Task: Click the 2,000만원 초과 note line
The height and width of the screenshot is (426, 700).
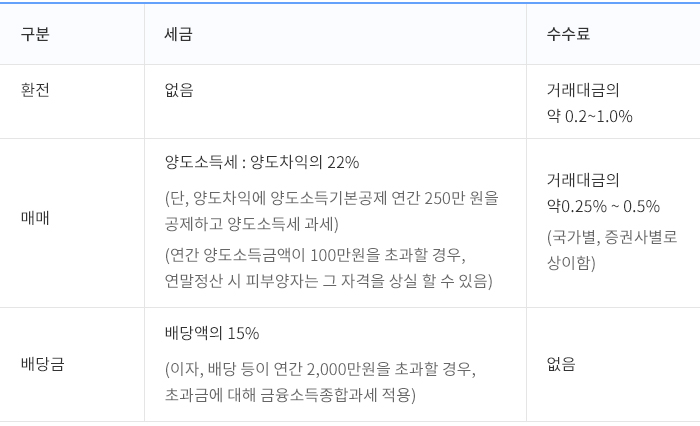Action: (x=320, y=369)
